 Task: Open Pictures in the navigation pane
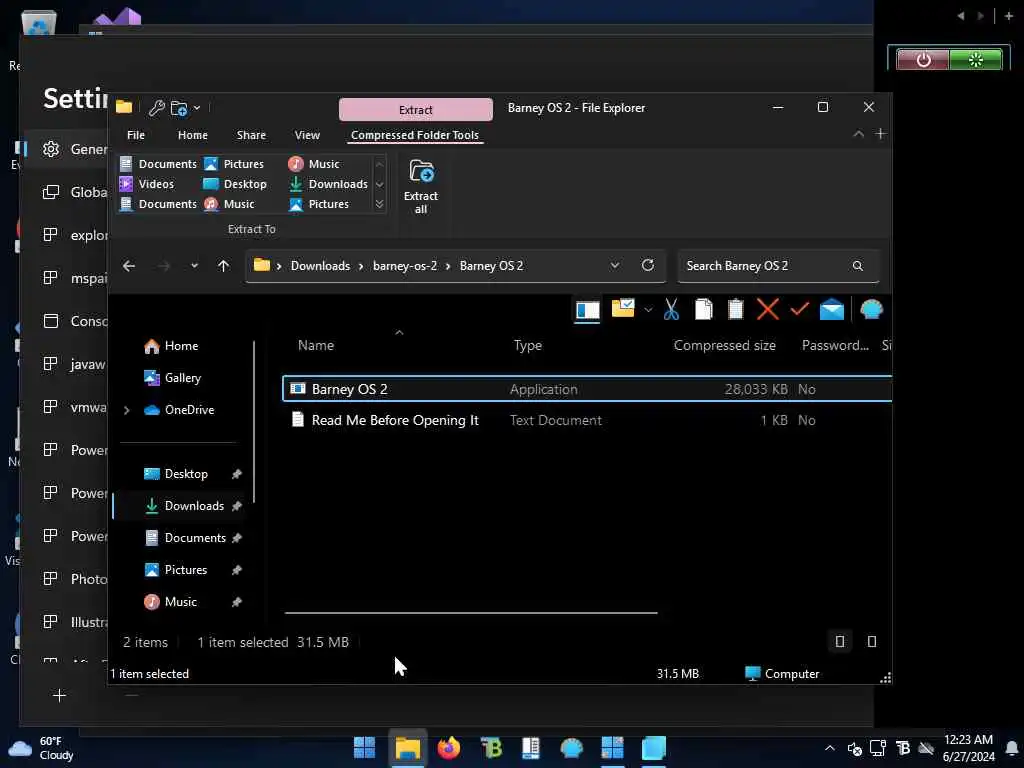[x=175, y=570]
